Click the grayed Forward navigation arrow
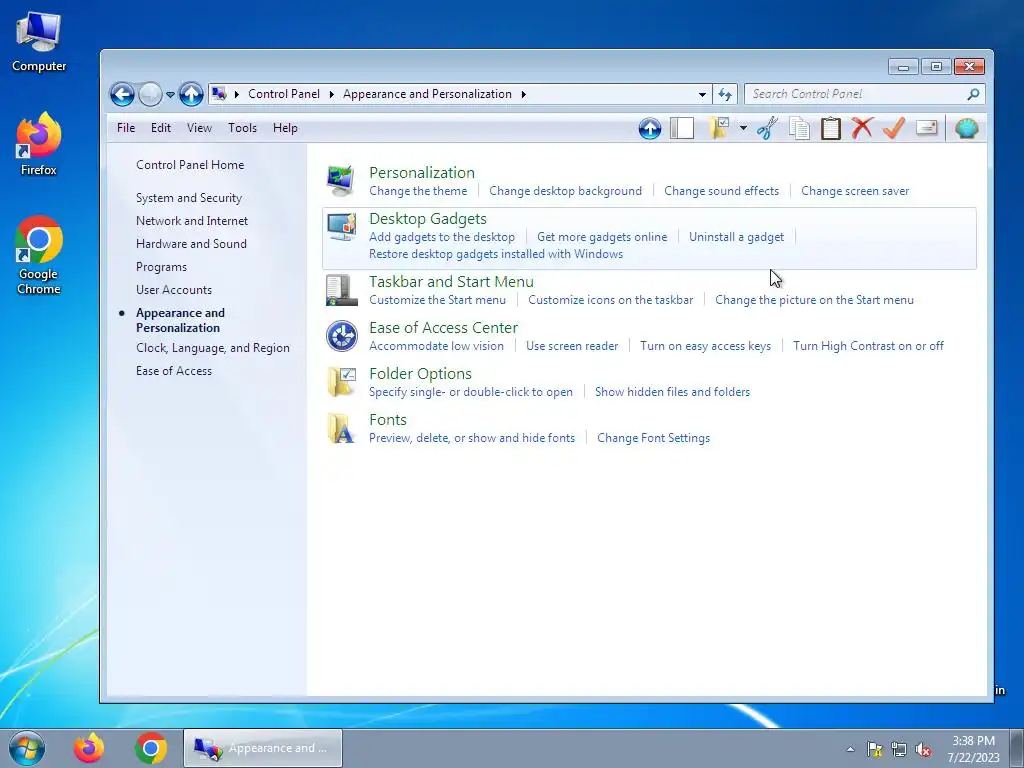 point(150,95)
